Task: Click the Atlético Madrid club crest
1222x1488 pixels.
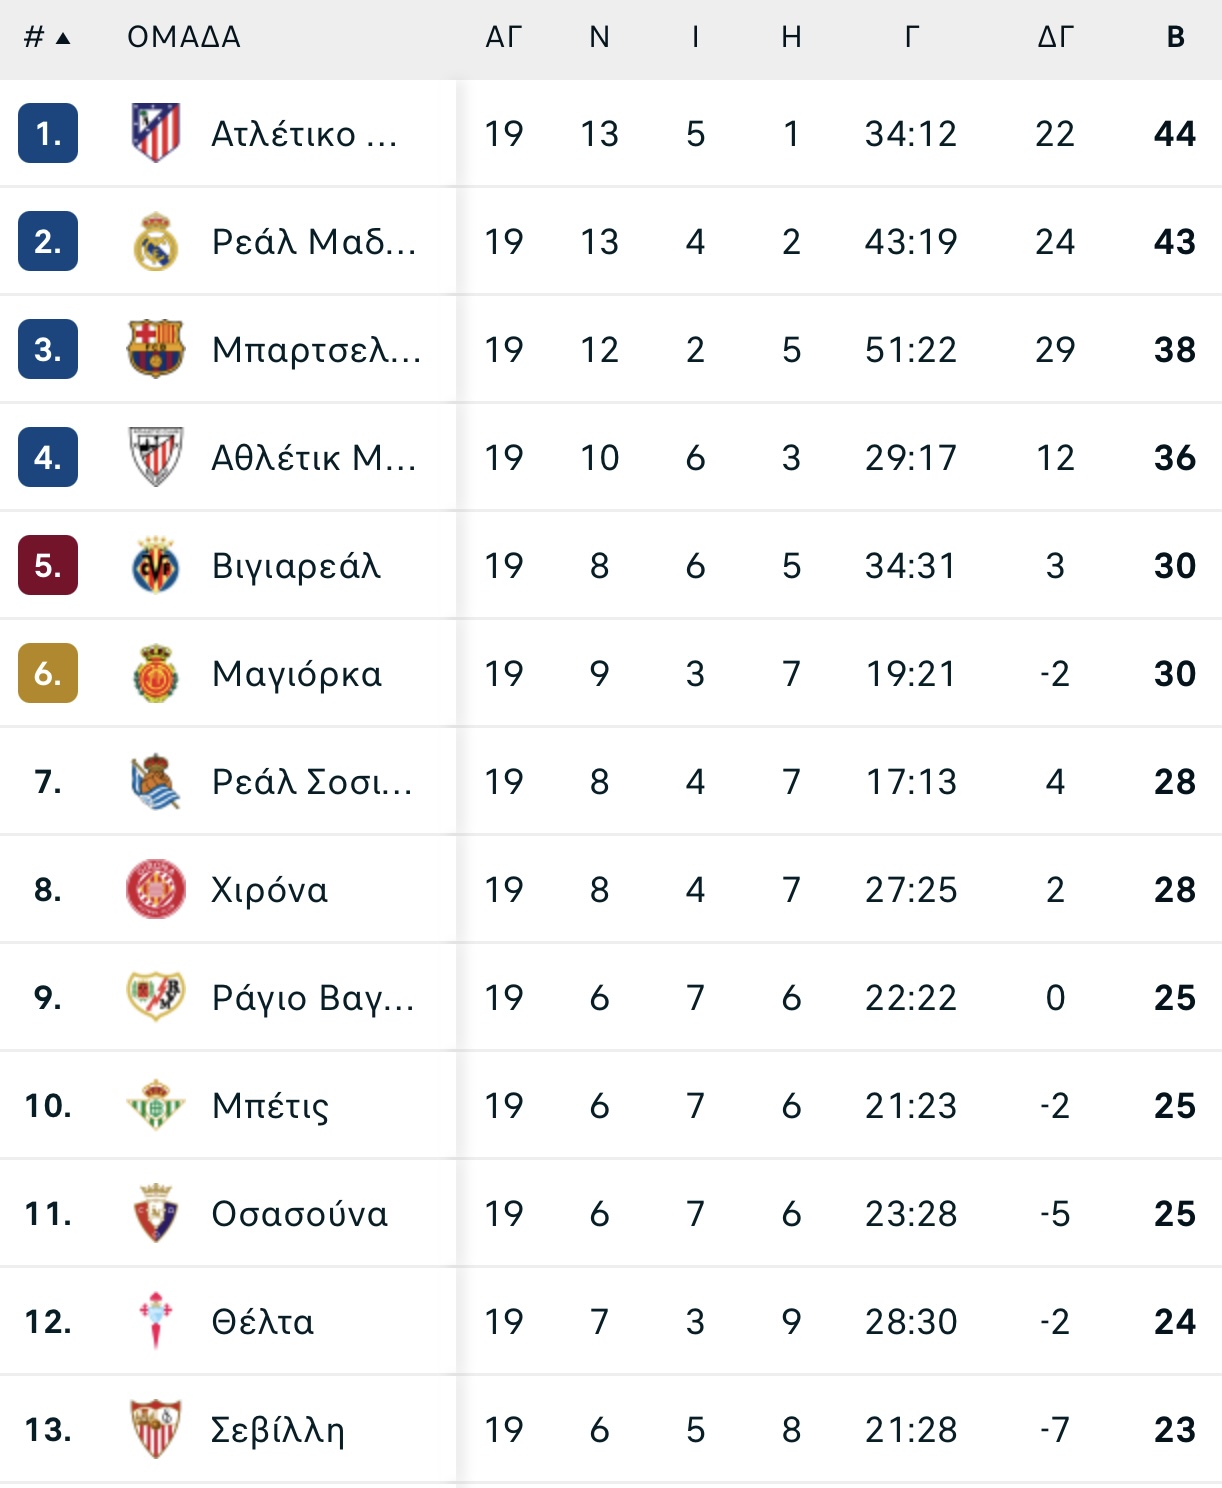Action: click(x=156, y=133)
